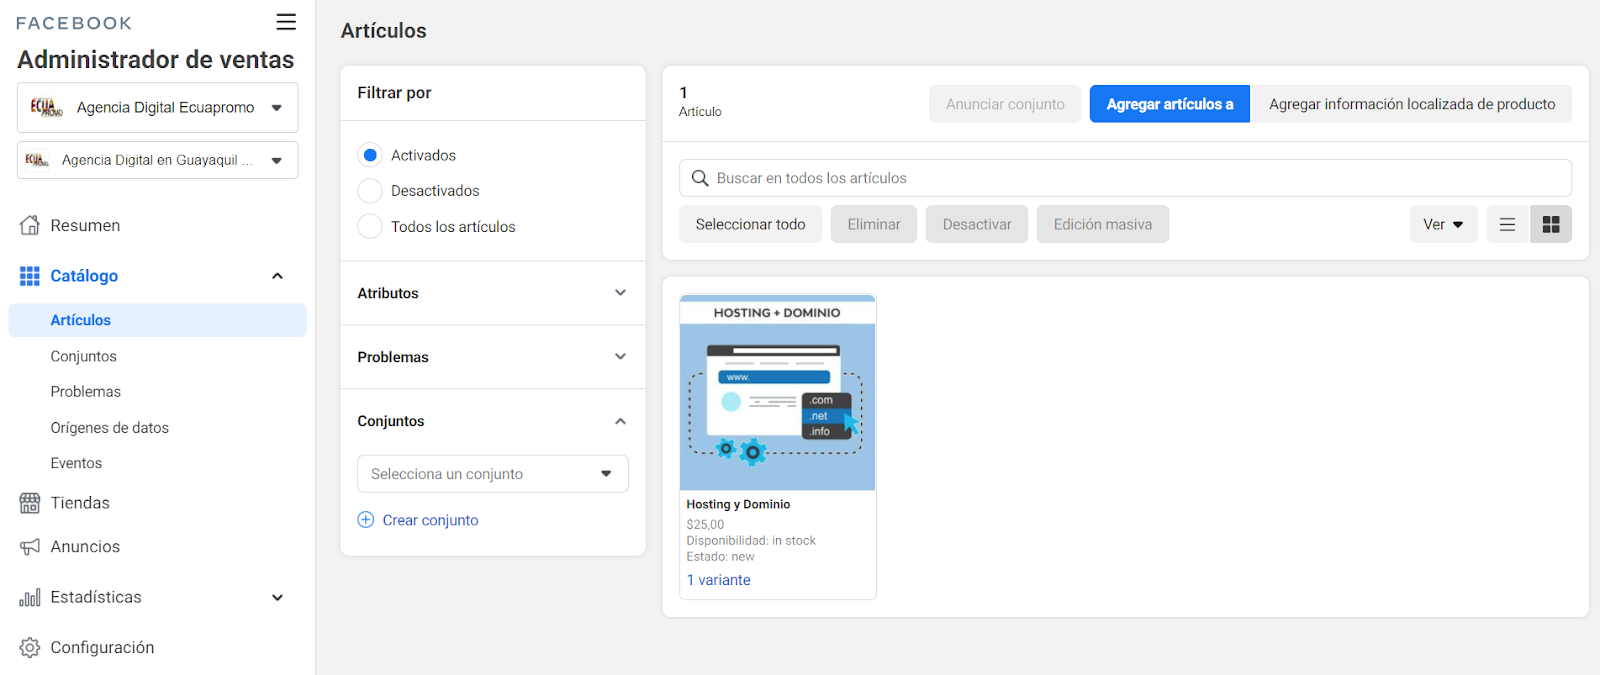Expand the Estadísticas section chevron
Image resolution: width=1600 pixels, height=675 pixels.
(x=277, y=597)
